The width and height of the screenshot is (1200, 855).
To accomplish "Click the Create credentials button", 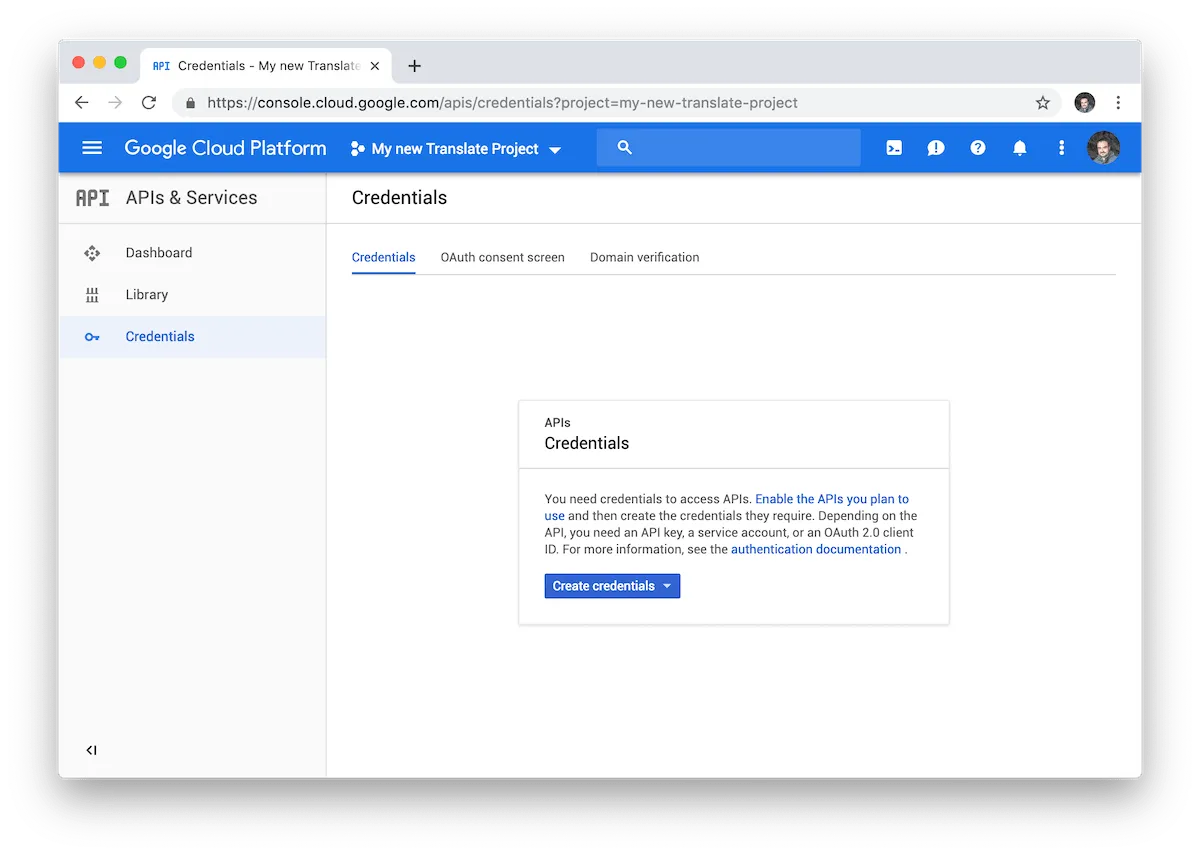I will click(x=612, y=586).
